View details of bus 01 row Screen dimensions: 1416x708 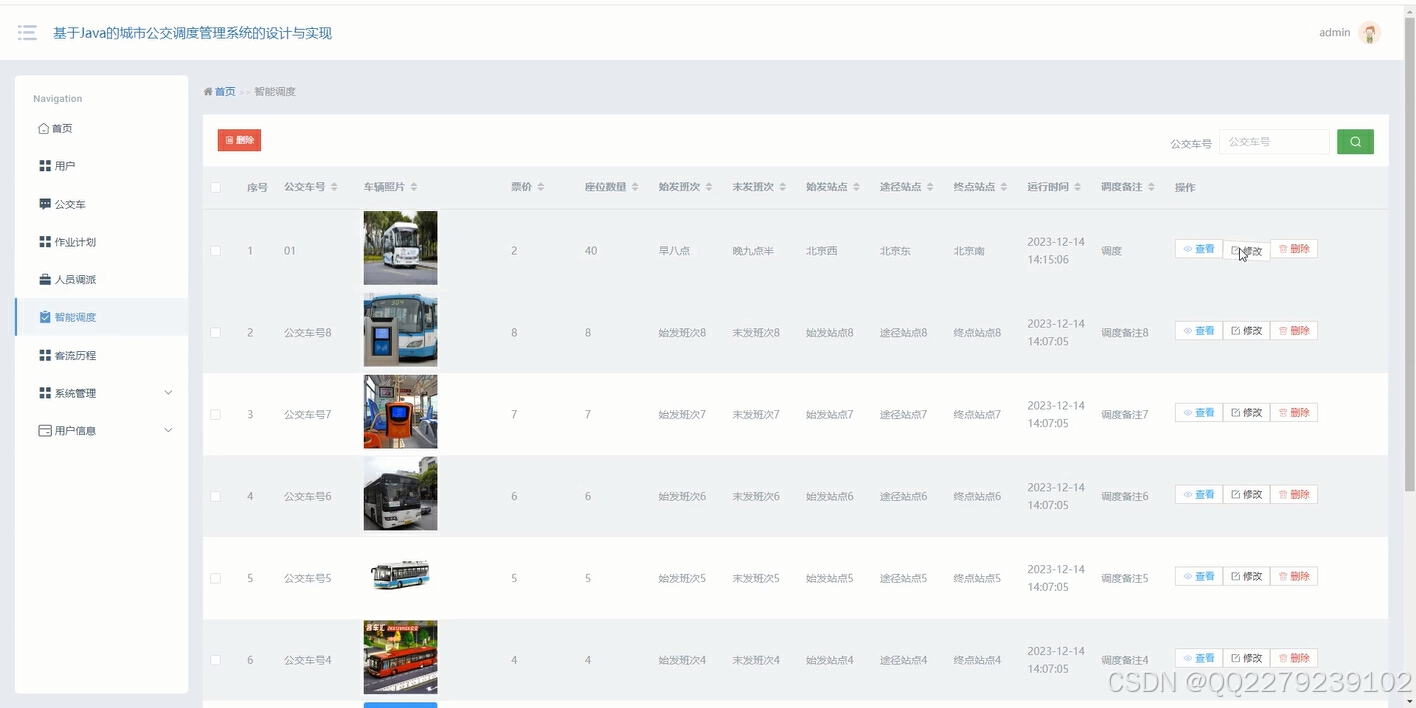pyautogui.click(x=1198, y=249)
